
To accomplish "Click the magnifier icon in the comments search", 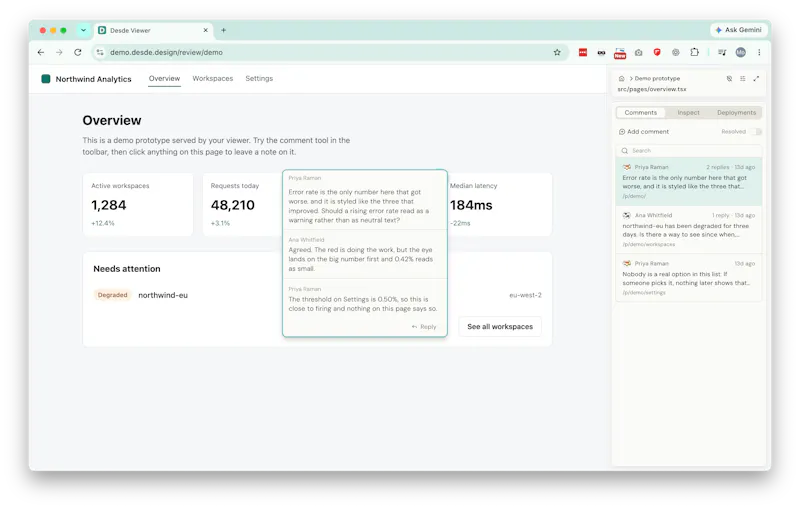I will [624, 150].
